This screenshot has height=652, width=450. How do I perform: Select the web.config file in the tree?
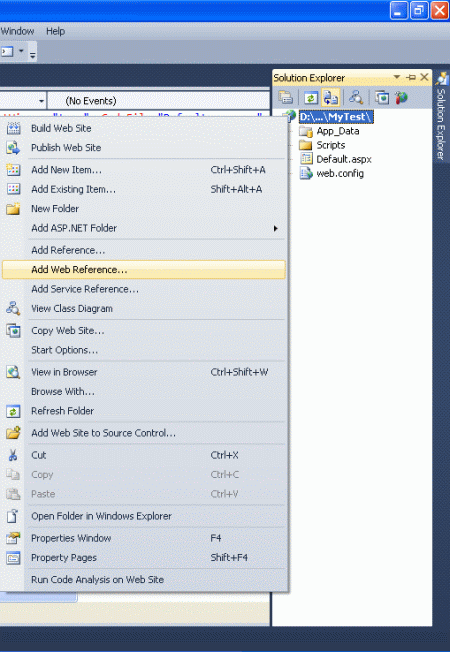tap(340, 173)
